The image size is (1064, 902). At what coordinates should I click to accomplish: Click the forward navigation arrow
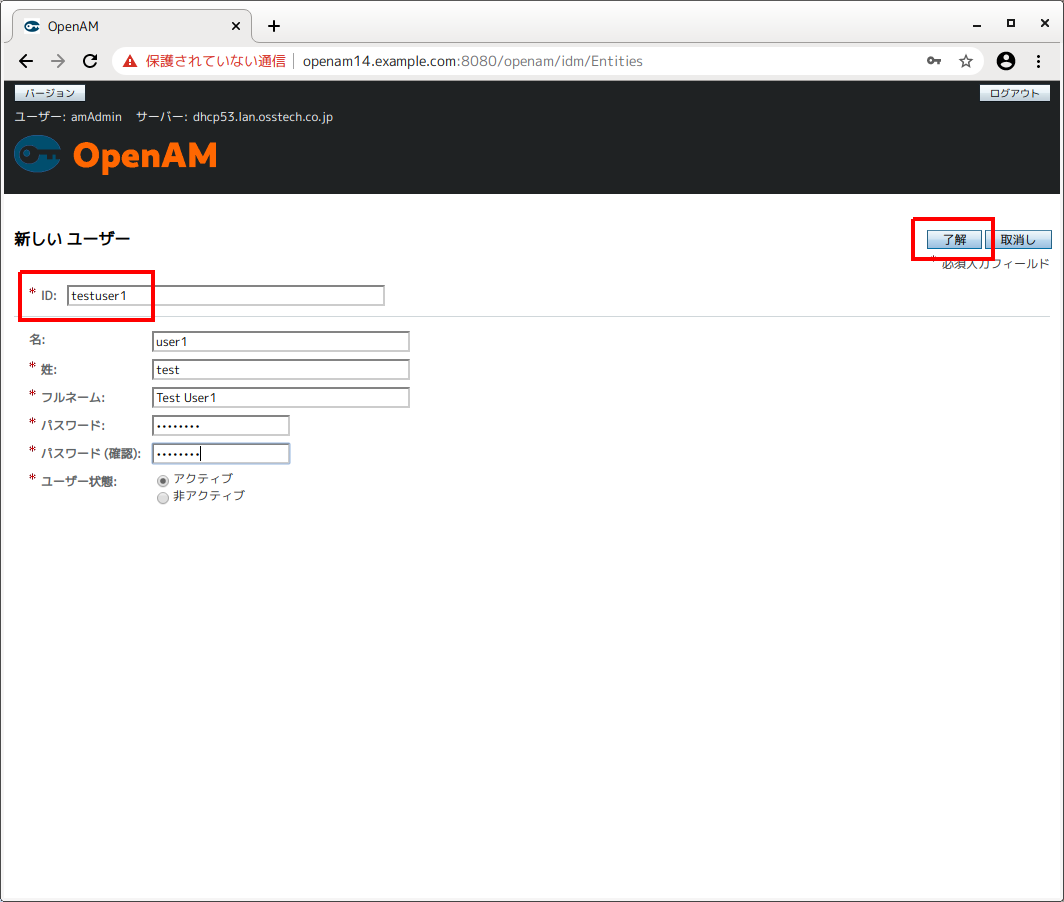pyautogui.click(x=57, y=61)
